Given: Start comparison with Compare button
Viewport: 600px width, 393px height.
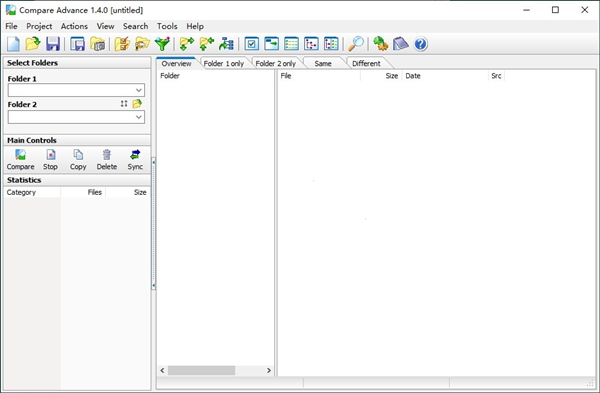Looking at the screenshot, I should click(x=20, y=160).
